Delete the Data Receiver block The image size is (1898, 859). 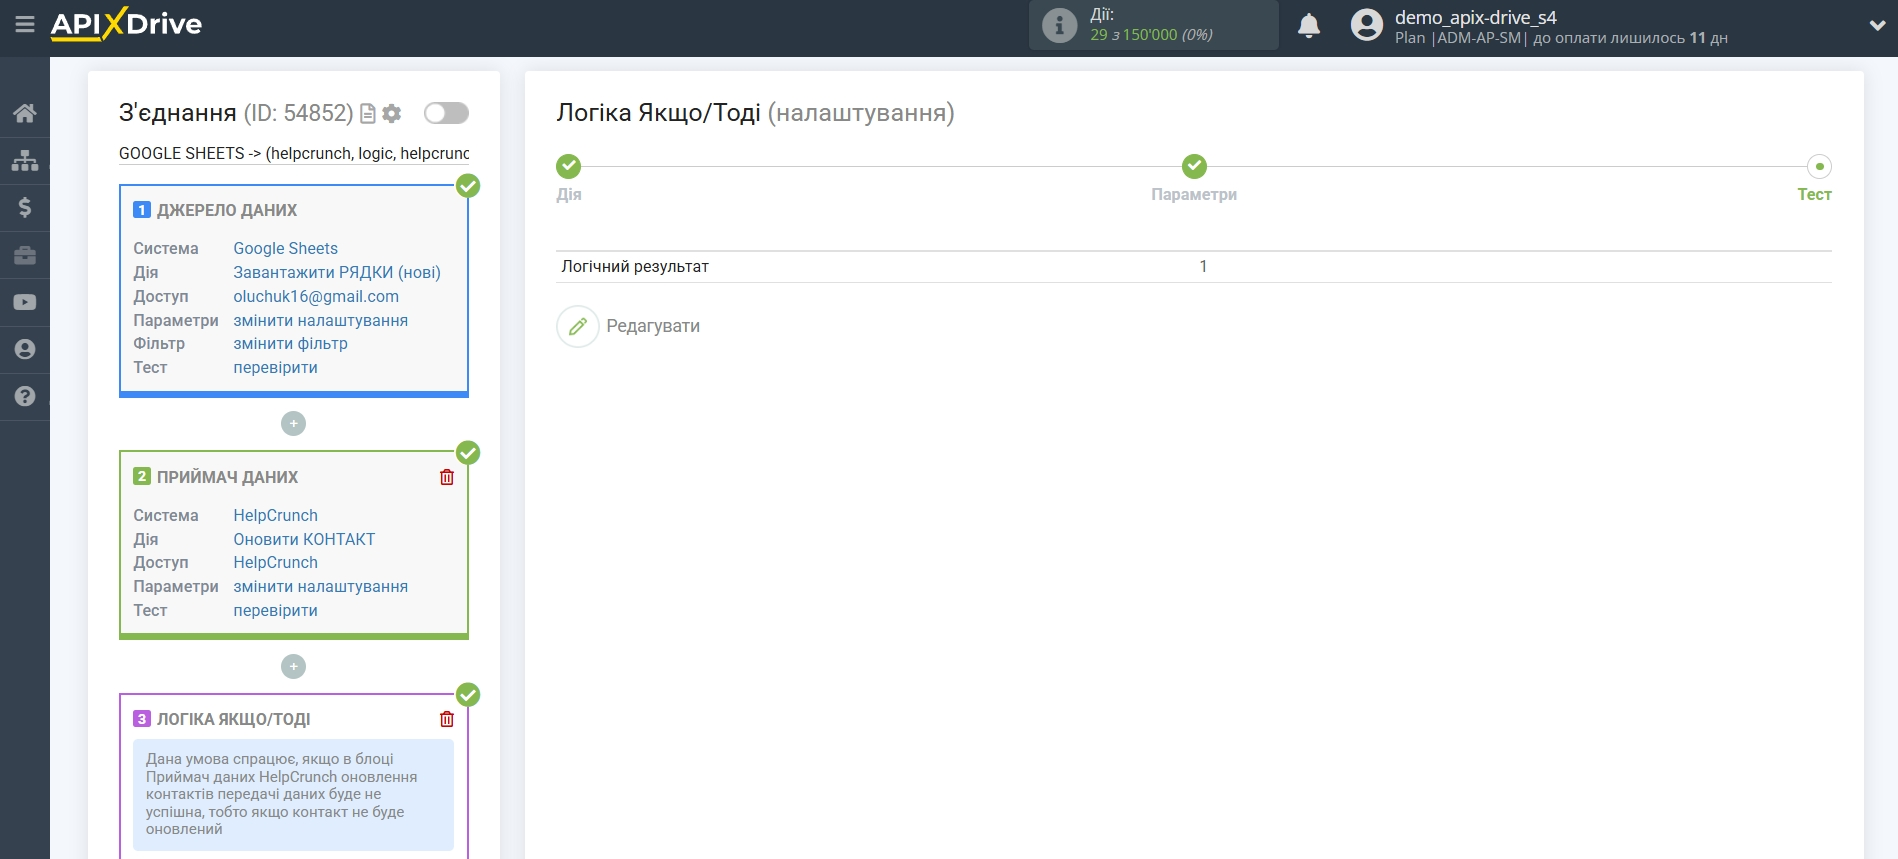pos(447,477)
